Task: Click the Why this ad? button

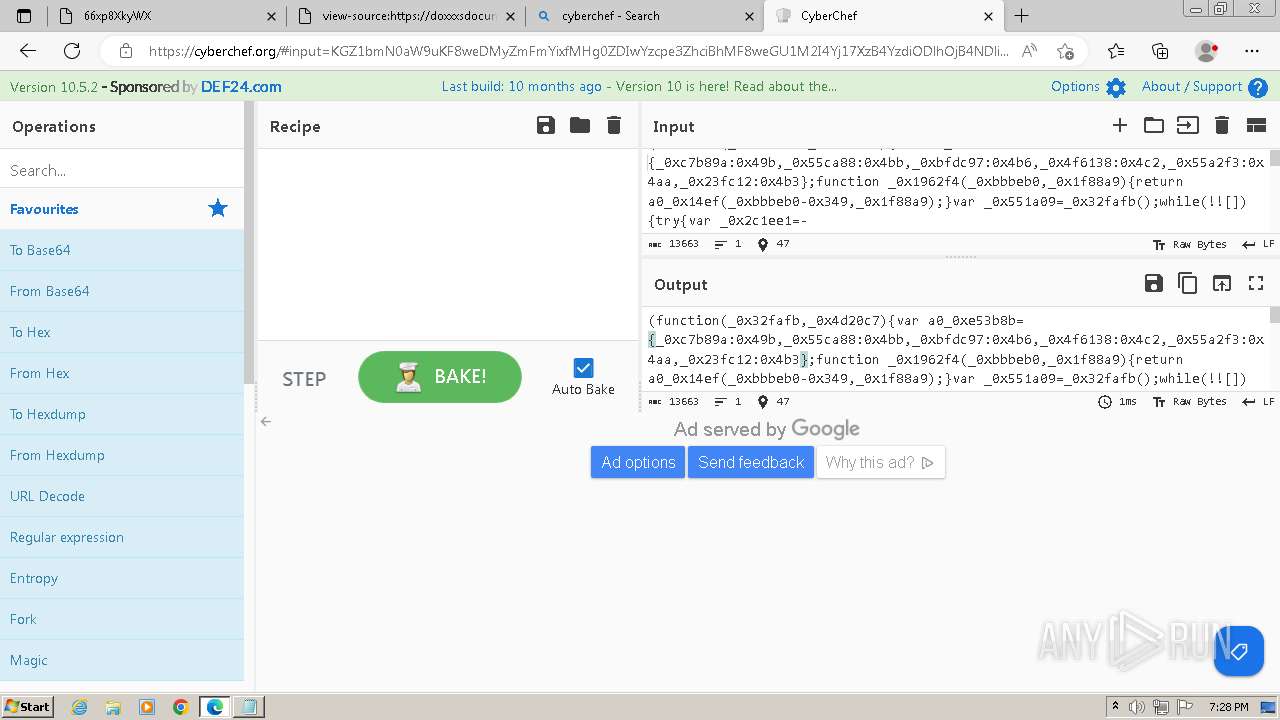Action: [881, 462]
